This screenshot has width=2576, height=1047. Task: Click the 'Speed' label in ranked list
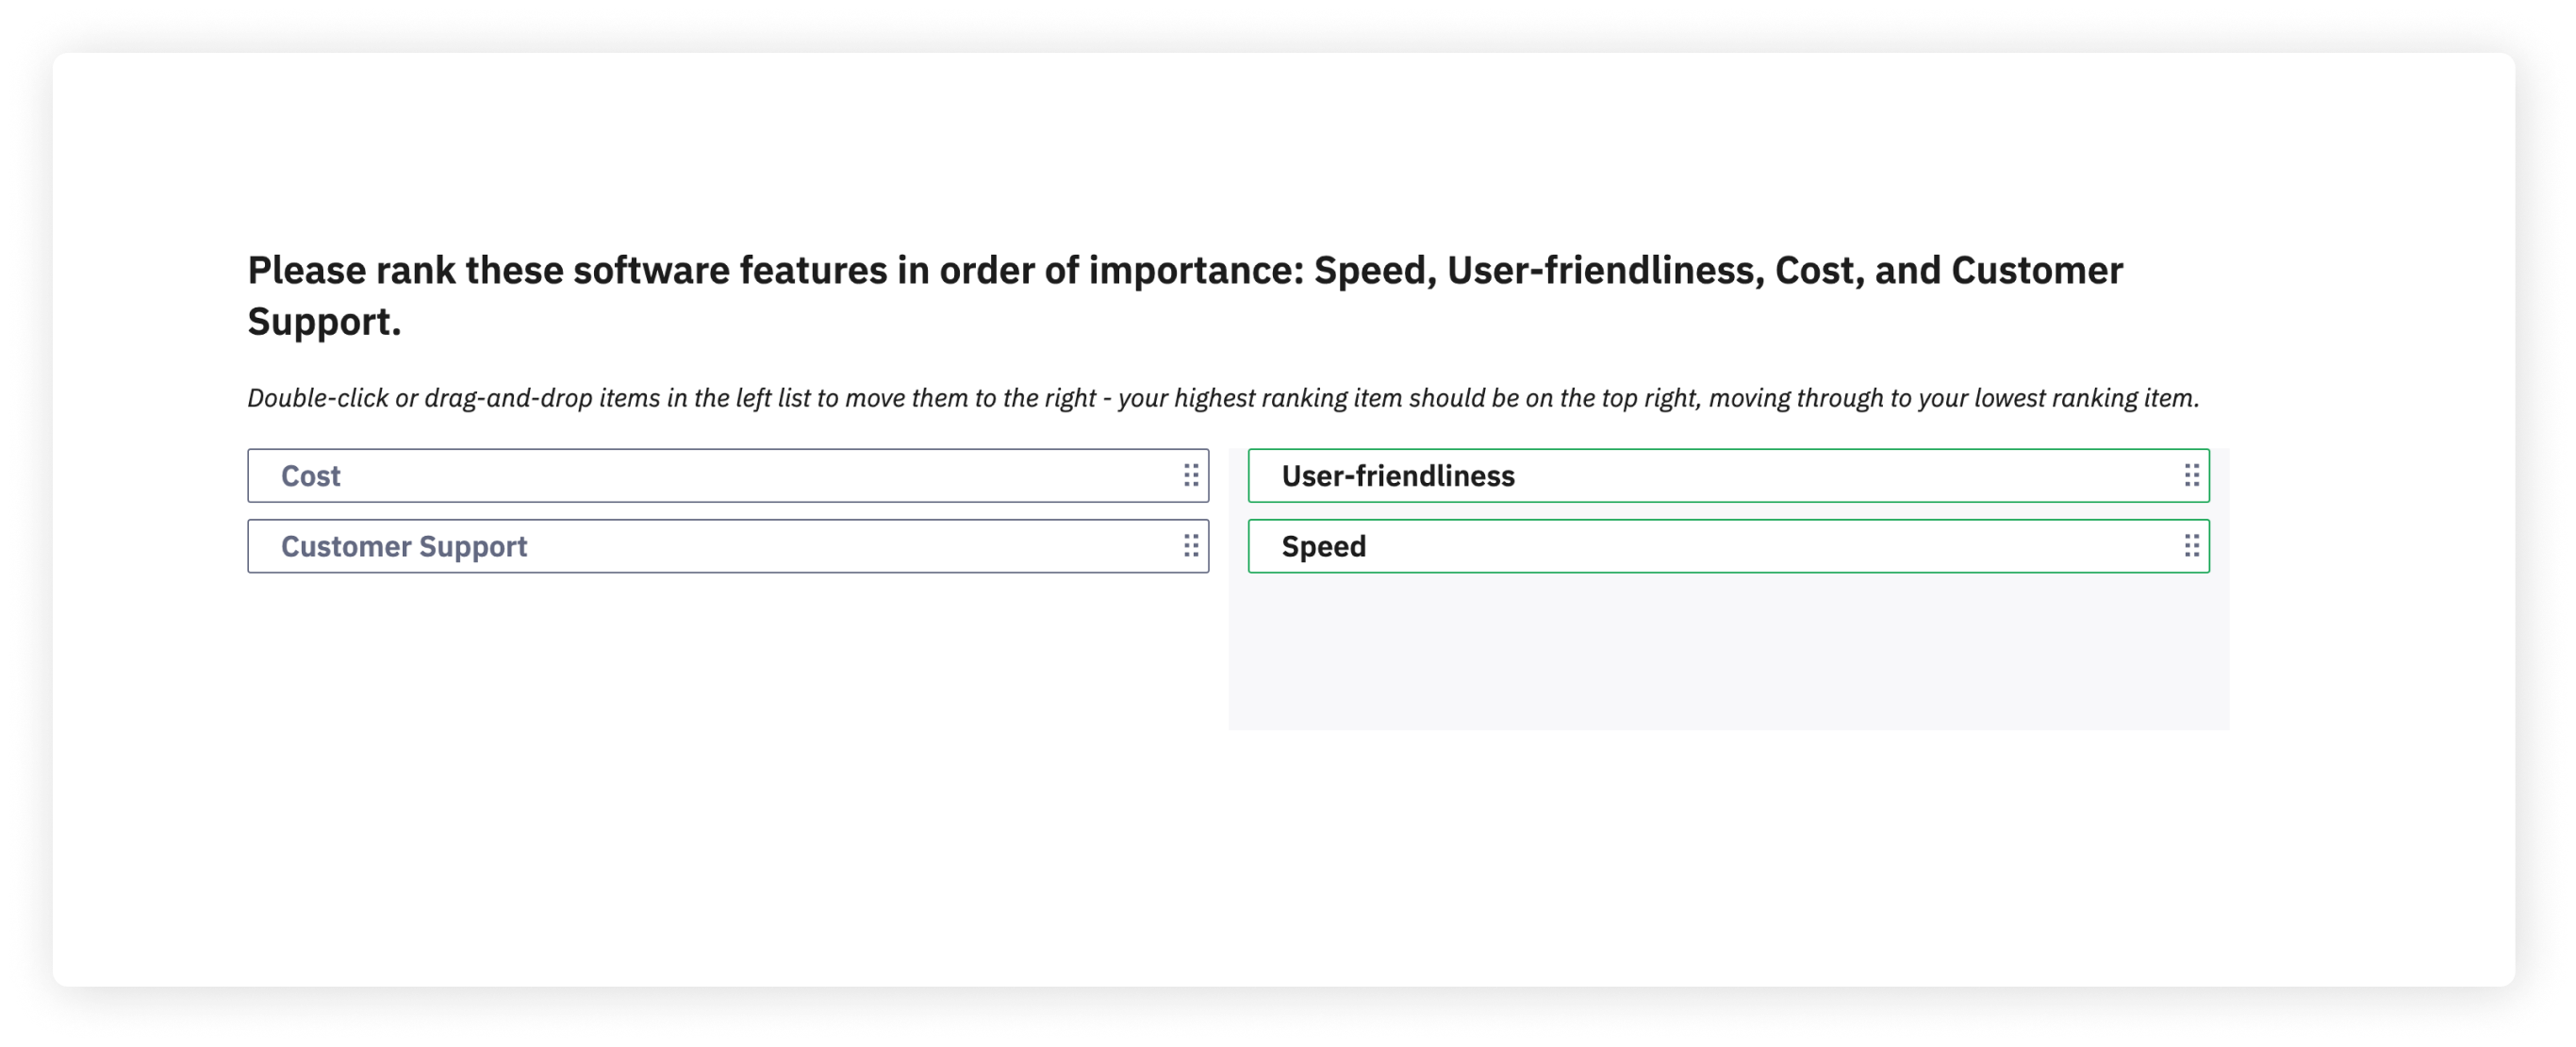[1323, 546]
